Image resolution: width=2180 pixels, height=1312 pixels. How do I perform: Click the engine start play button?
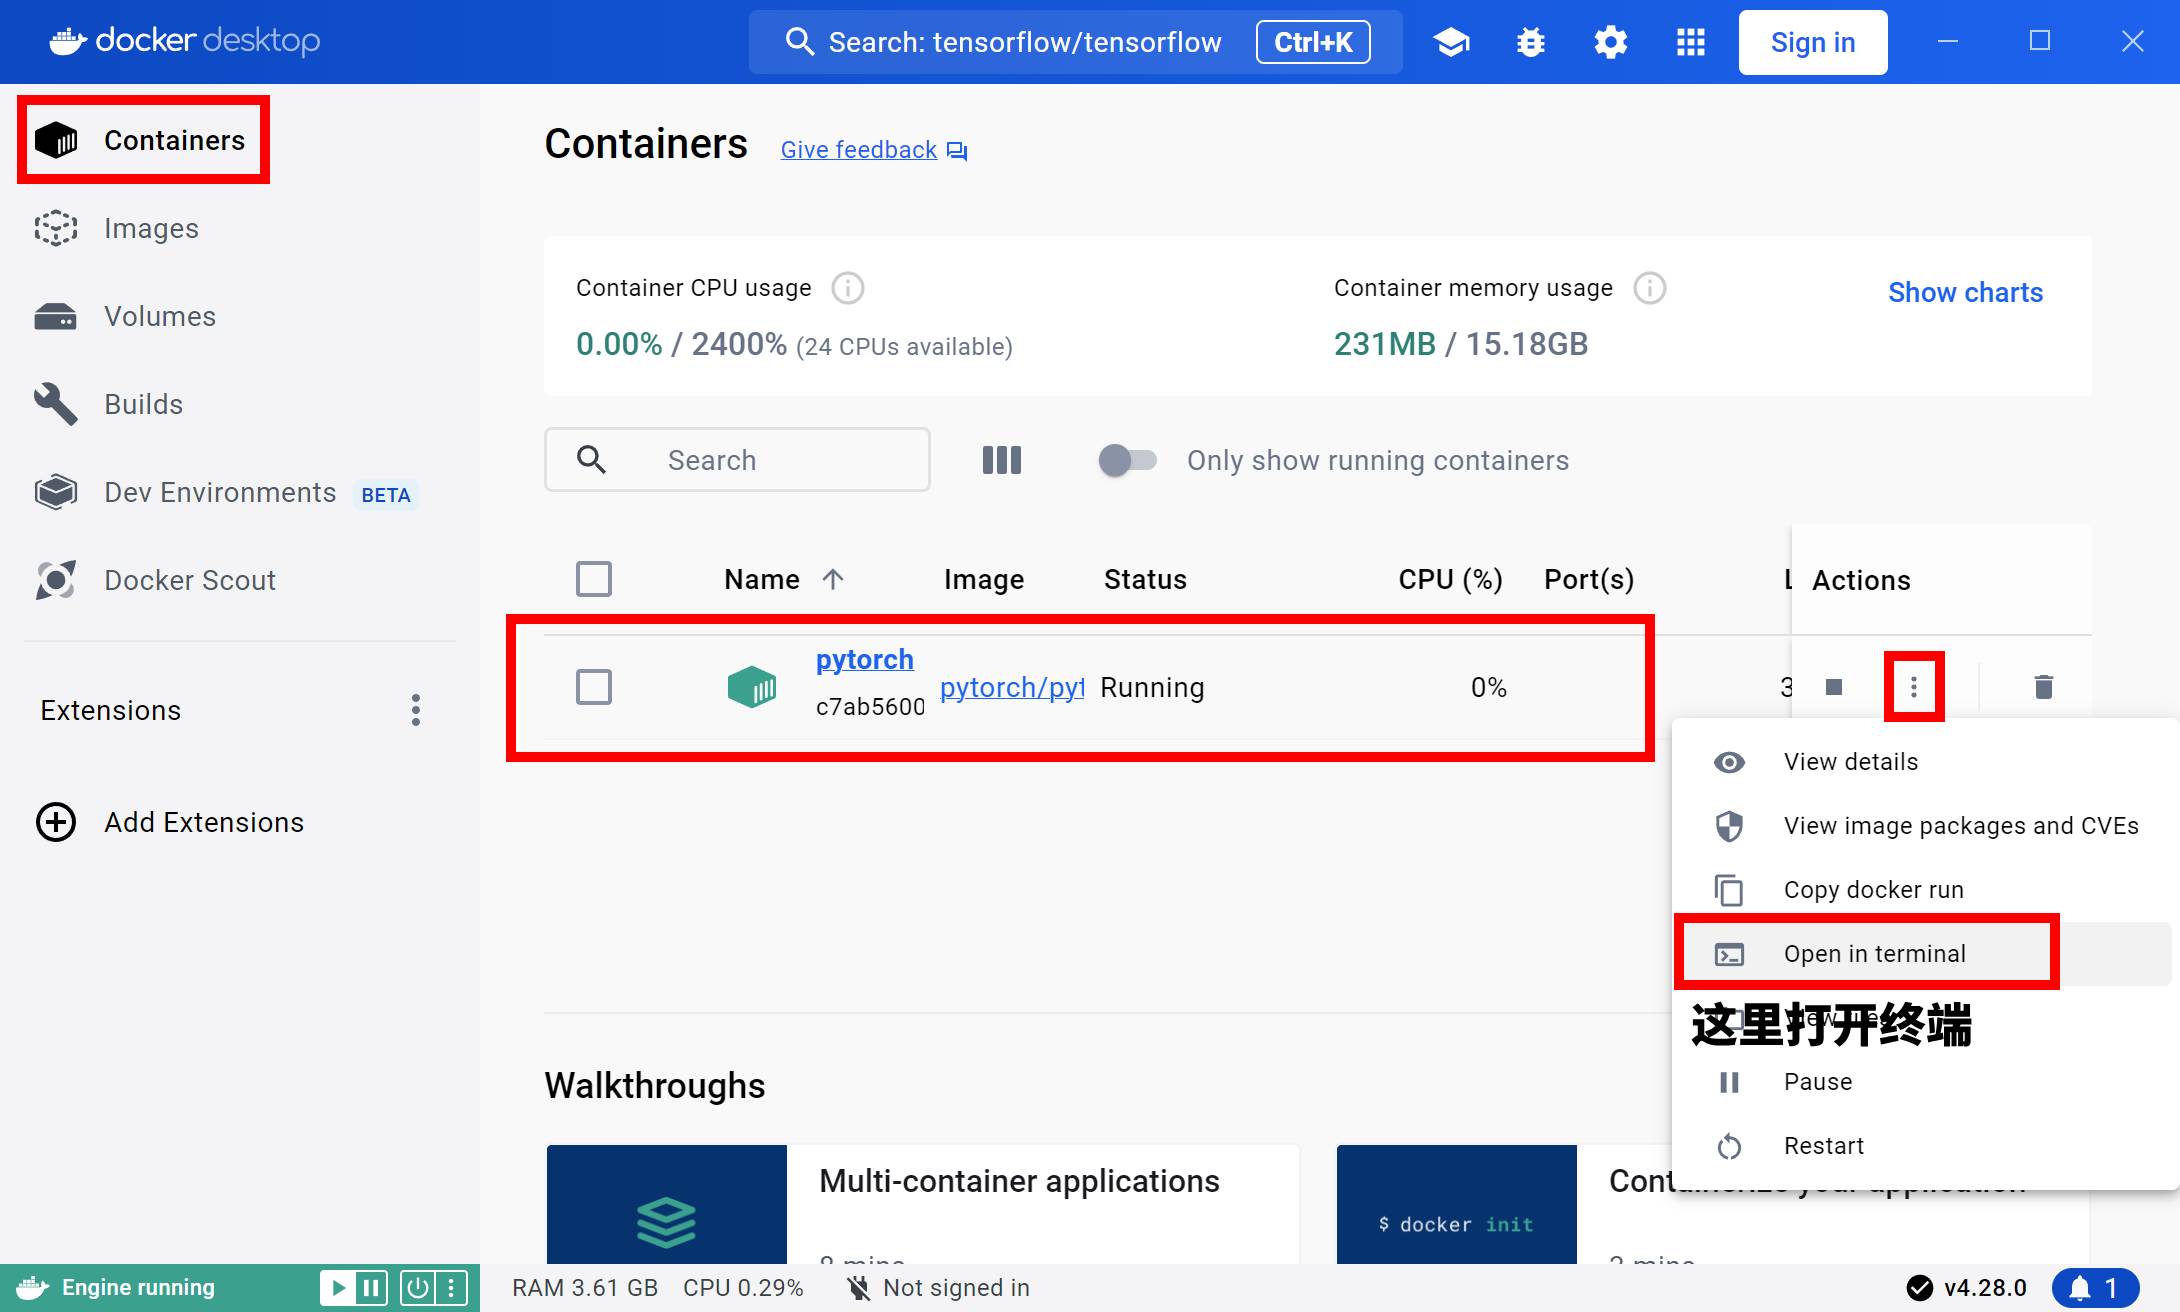(x=339, y=1288)
